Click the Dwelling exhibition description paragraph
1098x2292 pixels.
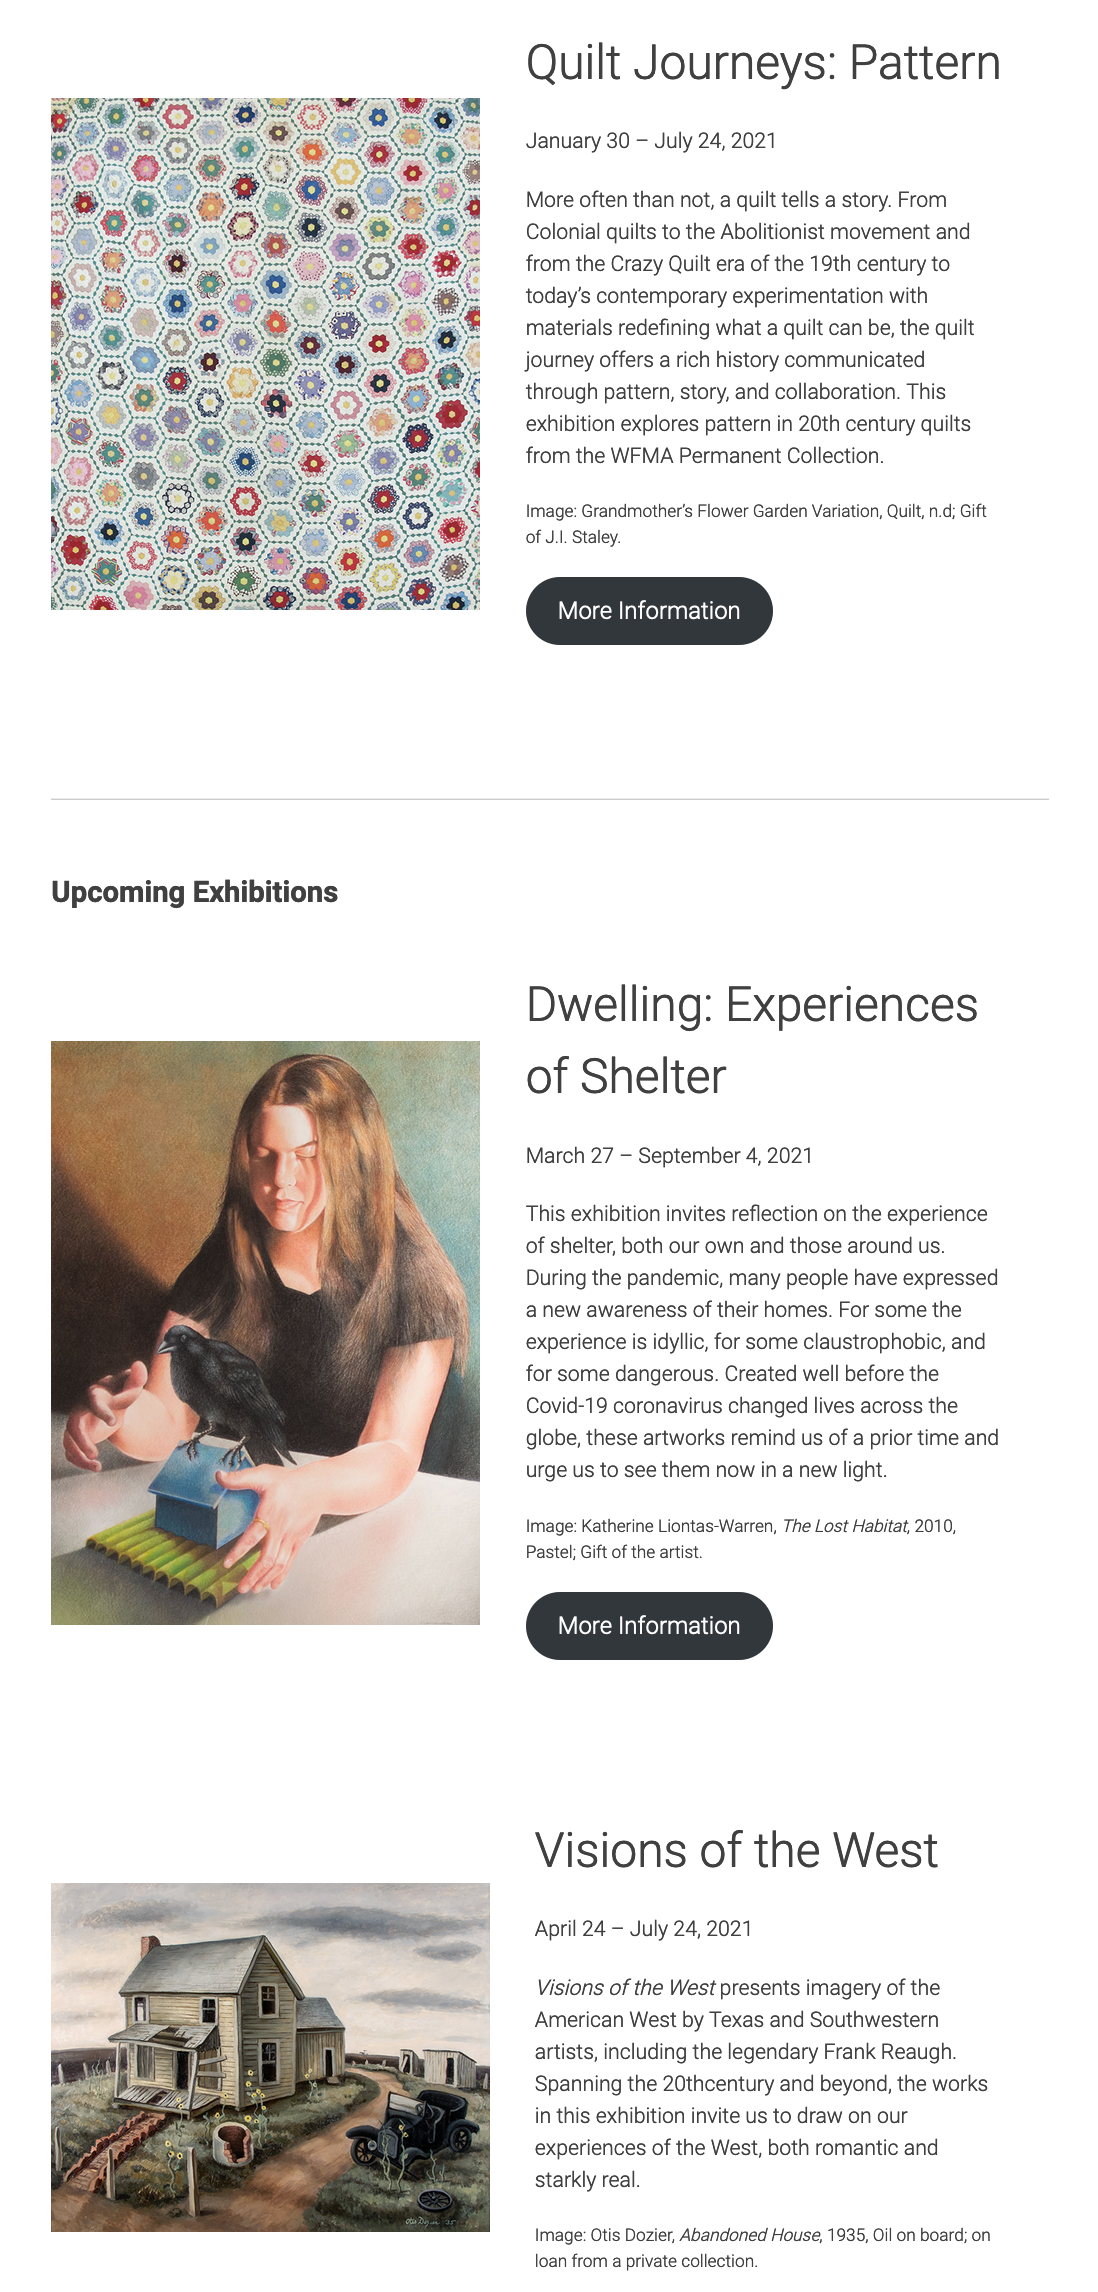tap(762, 1342)
